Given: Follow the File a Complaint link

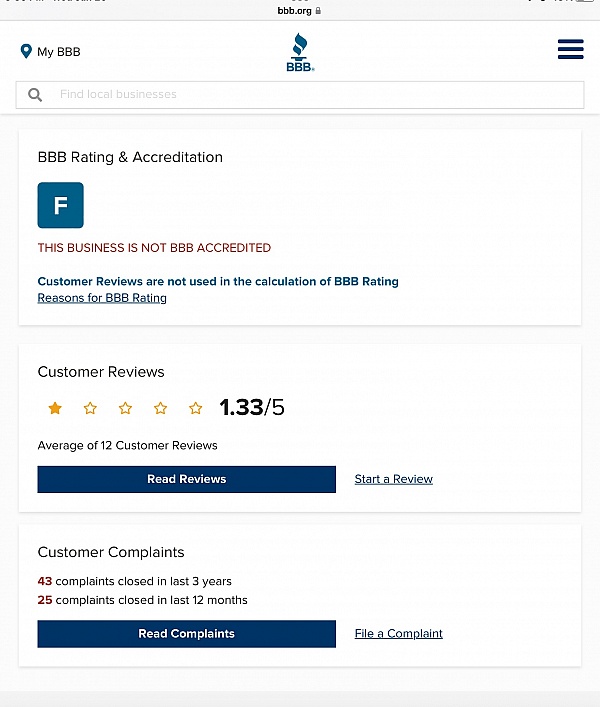Looking at the screenshot, I should click(x=398, y=634).
